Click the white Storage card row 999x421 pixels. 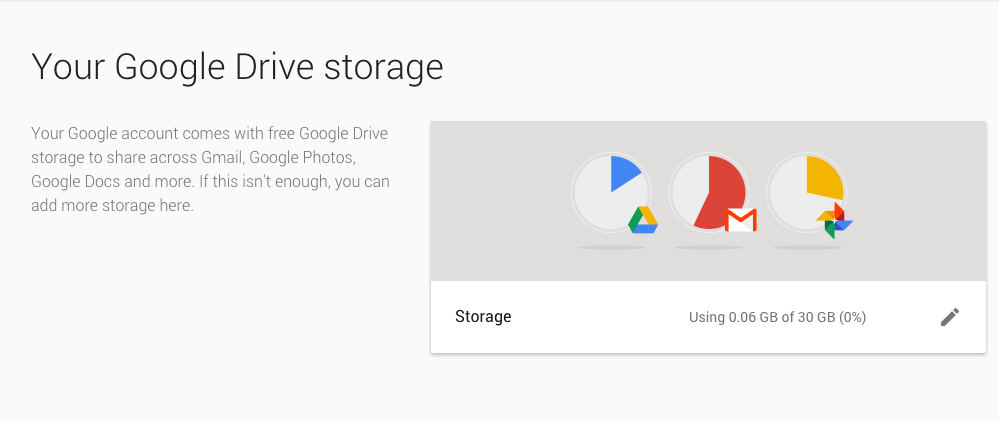point(708,317)
